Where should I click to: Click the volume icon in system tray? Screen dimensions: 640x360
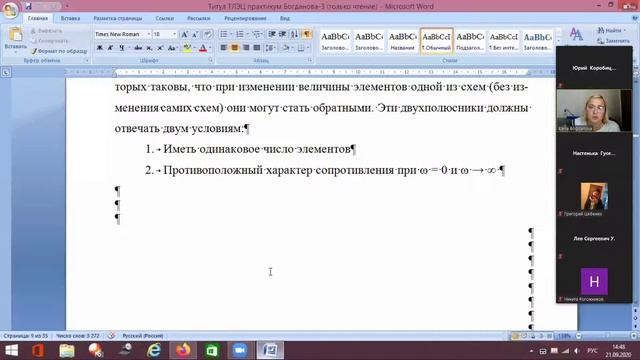pyautogui.click(x=576, y=351)
